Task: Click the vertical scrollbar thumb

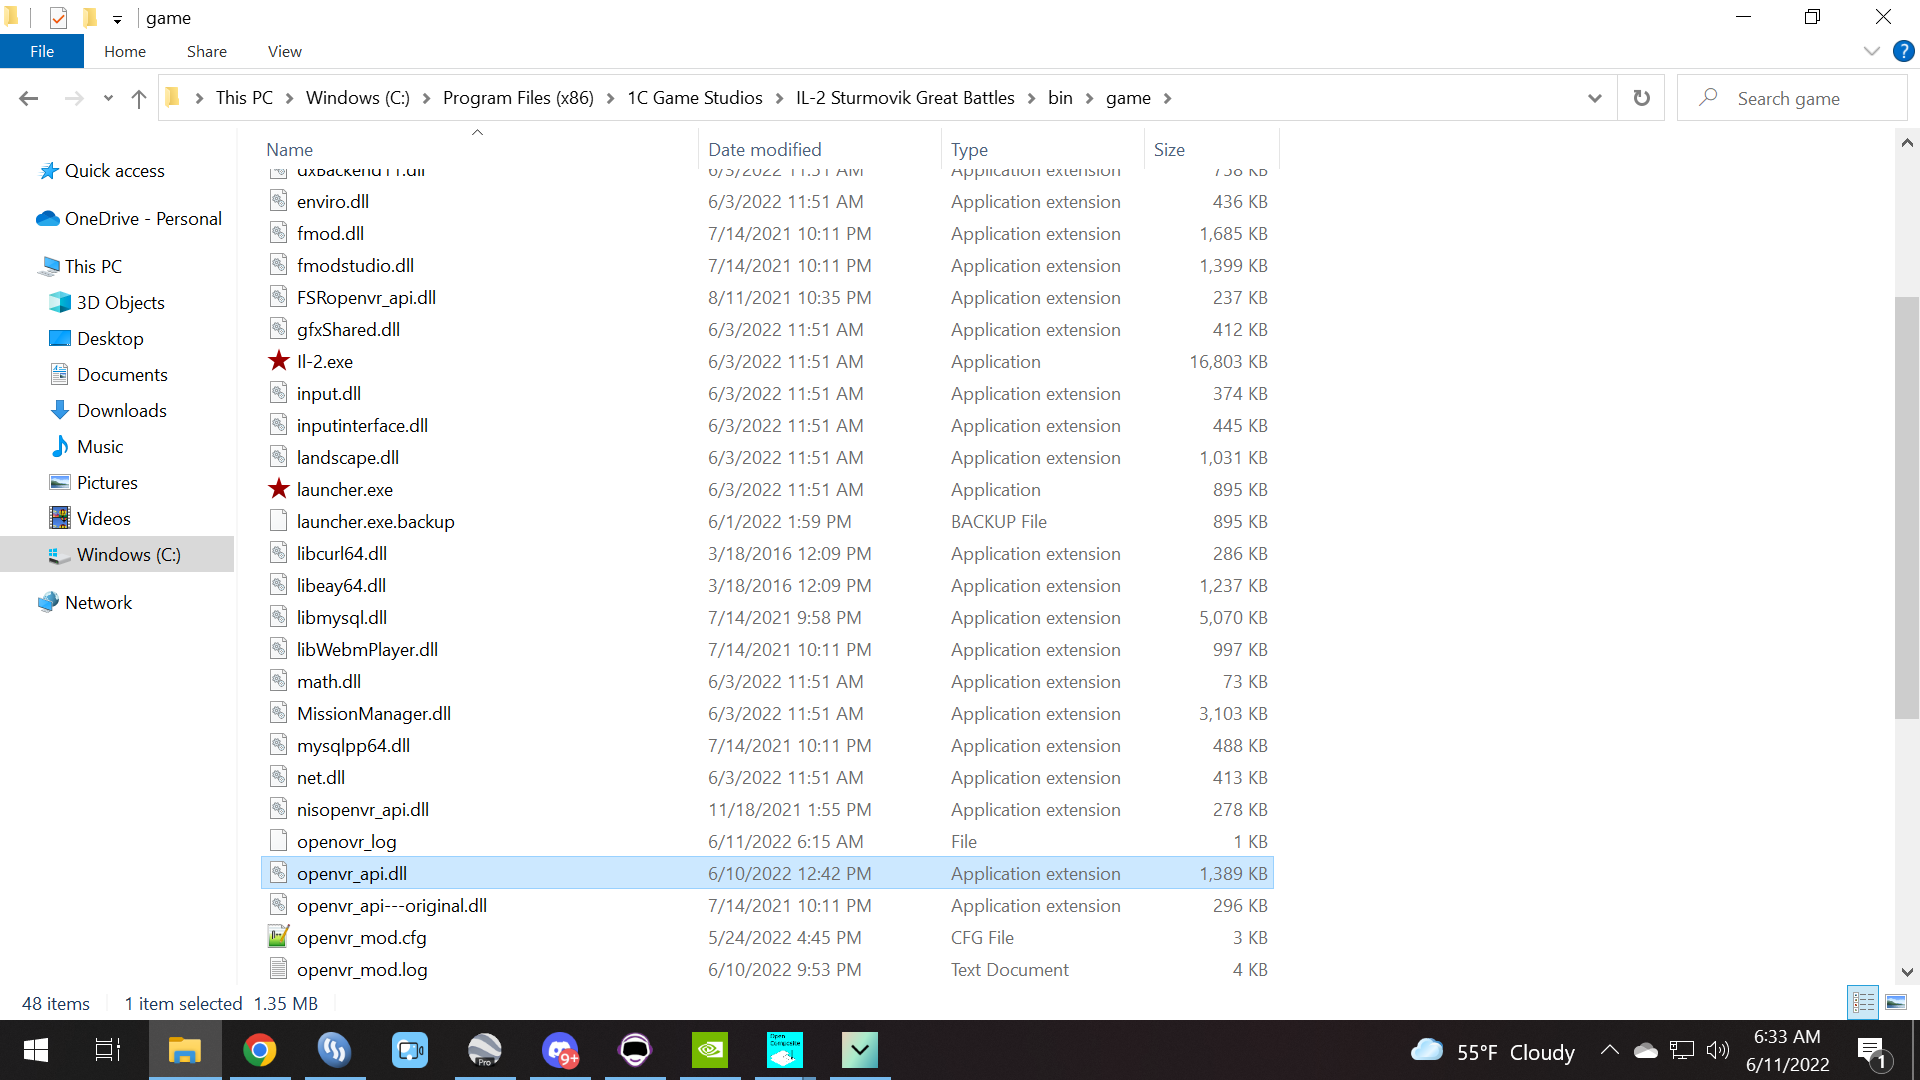Action: tap(1907, 508)
